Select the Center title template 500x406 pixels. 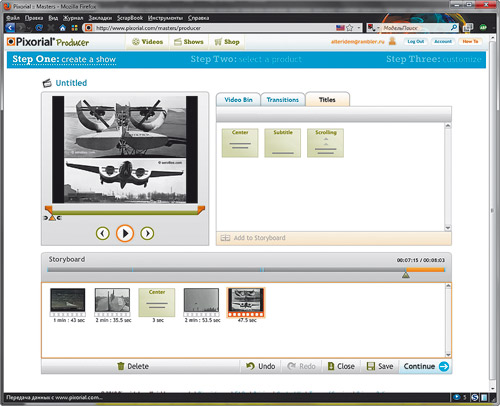[x=240, y=143]
